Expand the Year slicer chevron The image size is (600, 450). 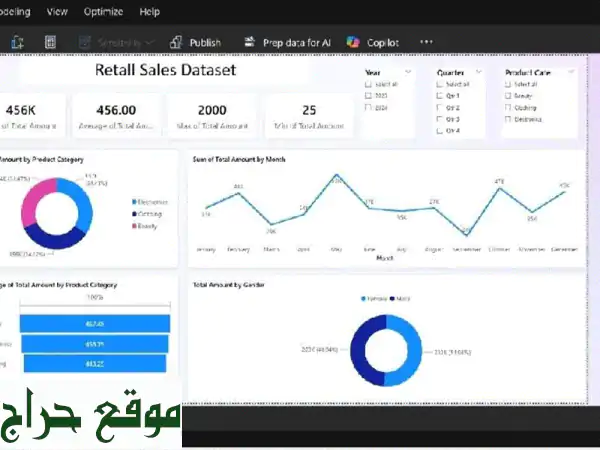click(408, 72)
